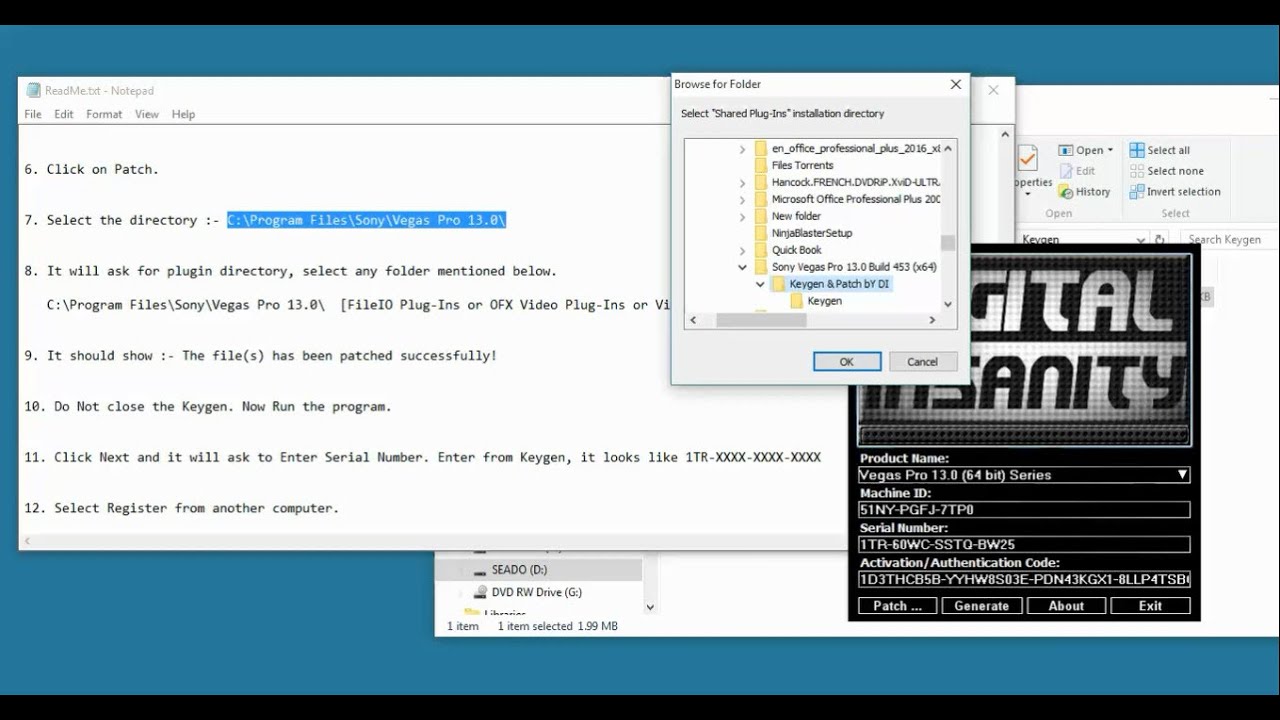This screenshot has height=720, width=1280.
Task: Click the Files Torrents folder icon
Action: 760,165
